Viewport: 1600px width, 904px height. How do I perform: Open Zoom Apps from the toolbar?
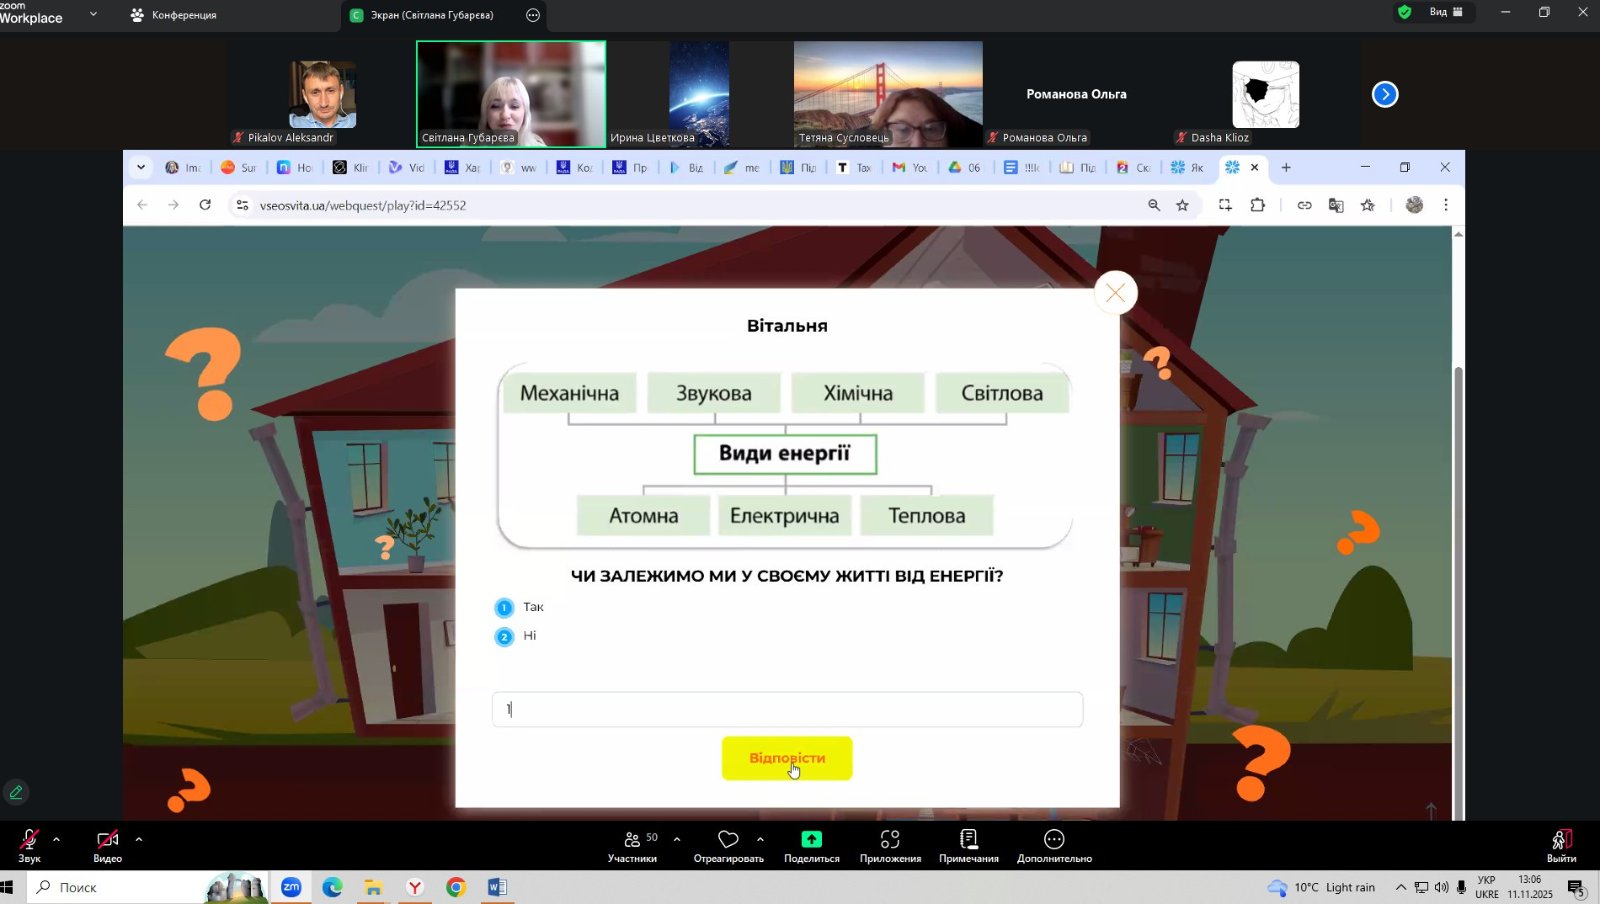coord(889,840)
